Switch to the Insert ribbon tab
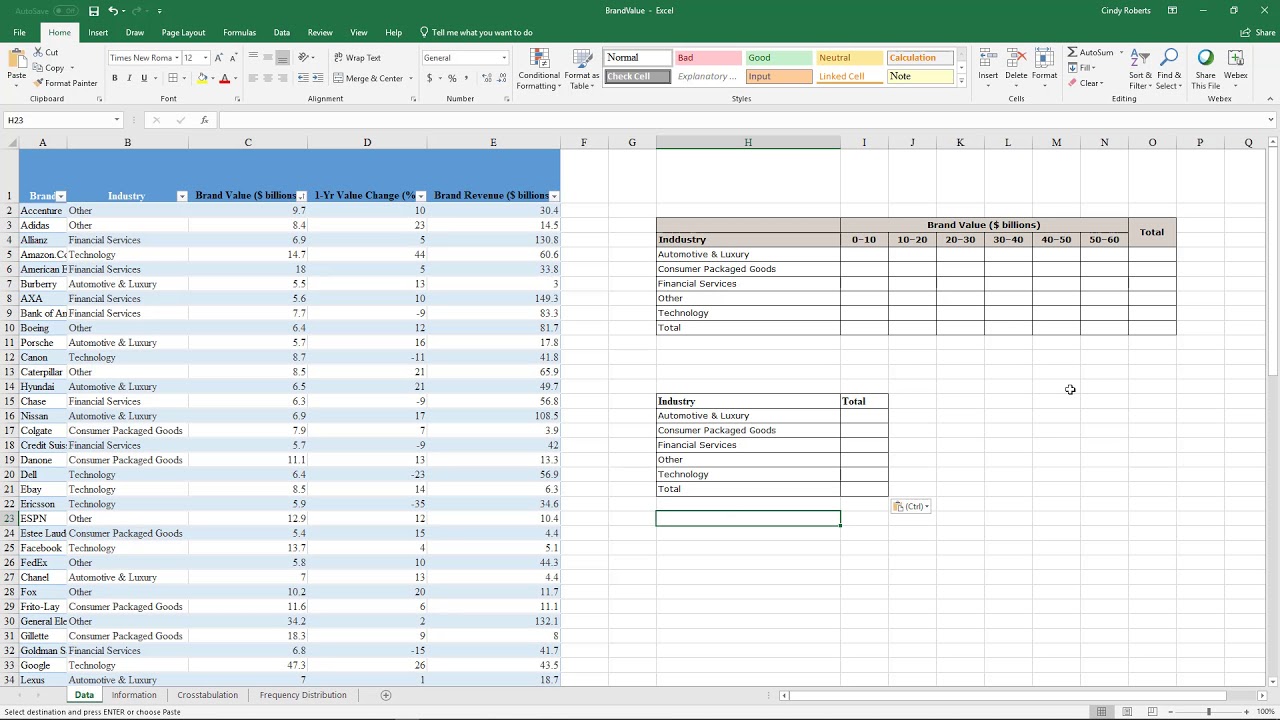The height and width of the screenshot is (720, 1280). pos(98,32)
